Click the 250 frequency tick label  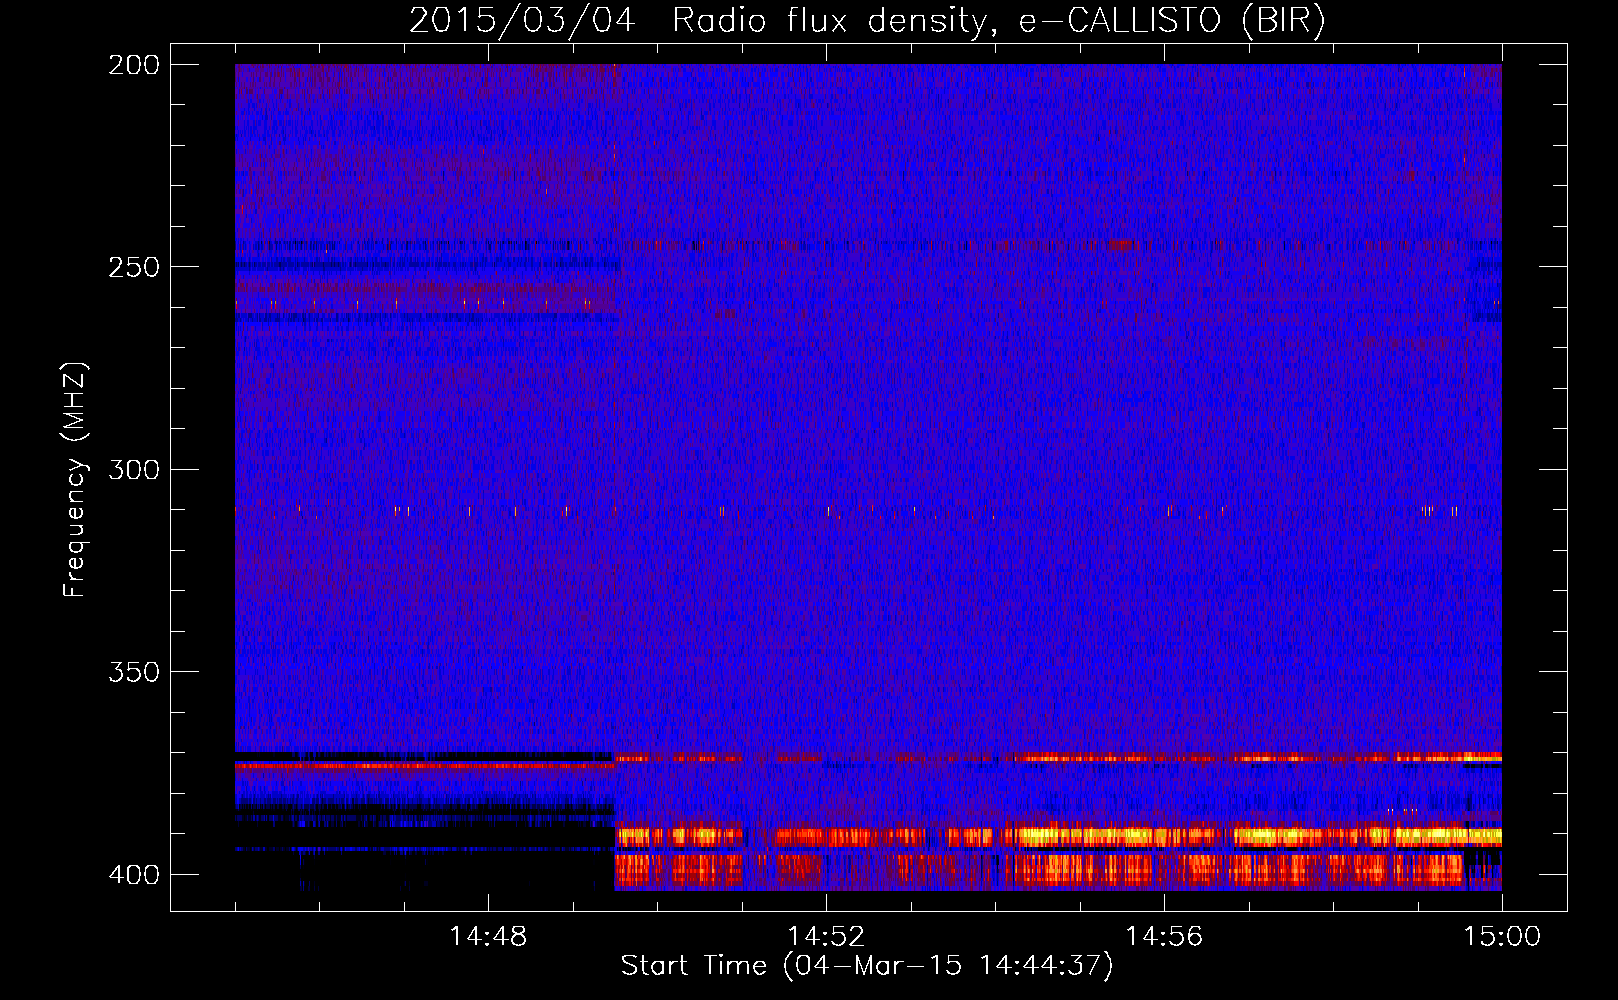pos(133,267)
